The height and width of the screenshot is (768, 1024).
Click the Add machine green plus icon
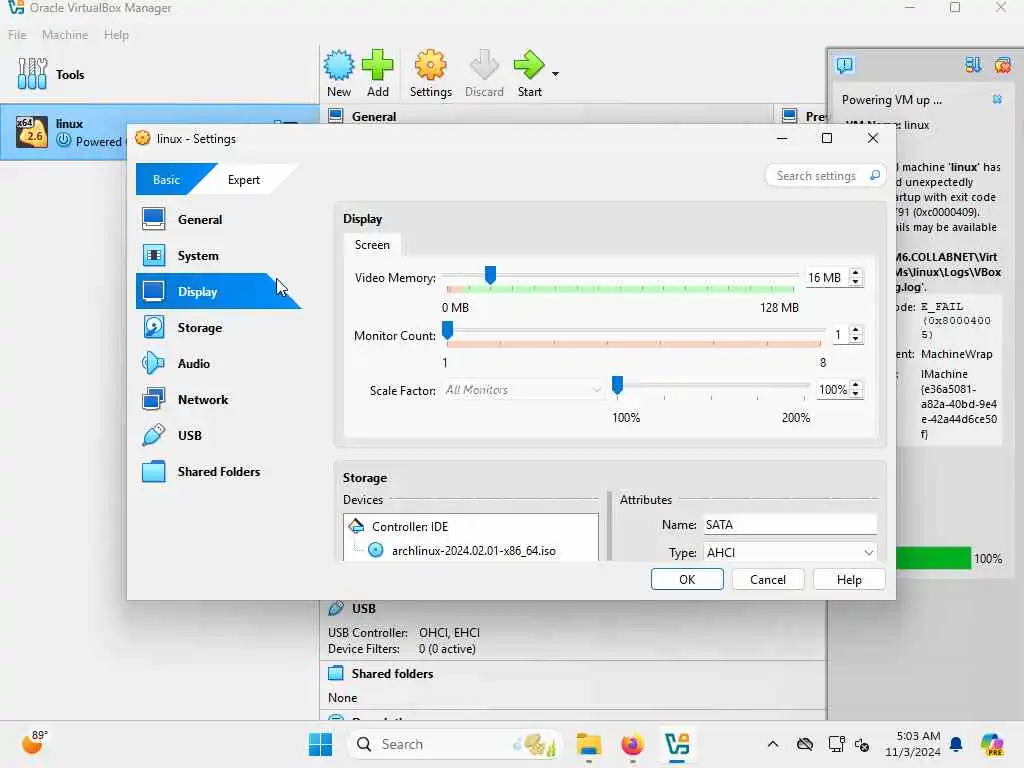tap(377, 74)
